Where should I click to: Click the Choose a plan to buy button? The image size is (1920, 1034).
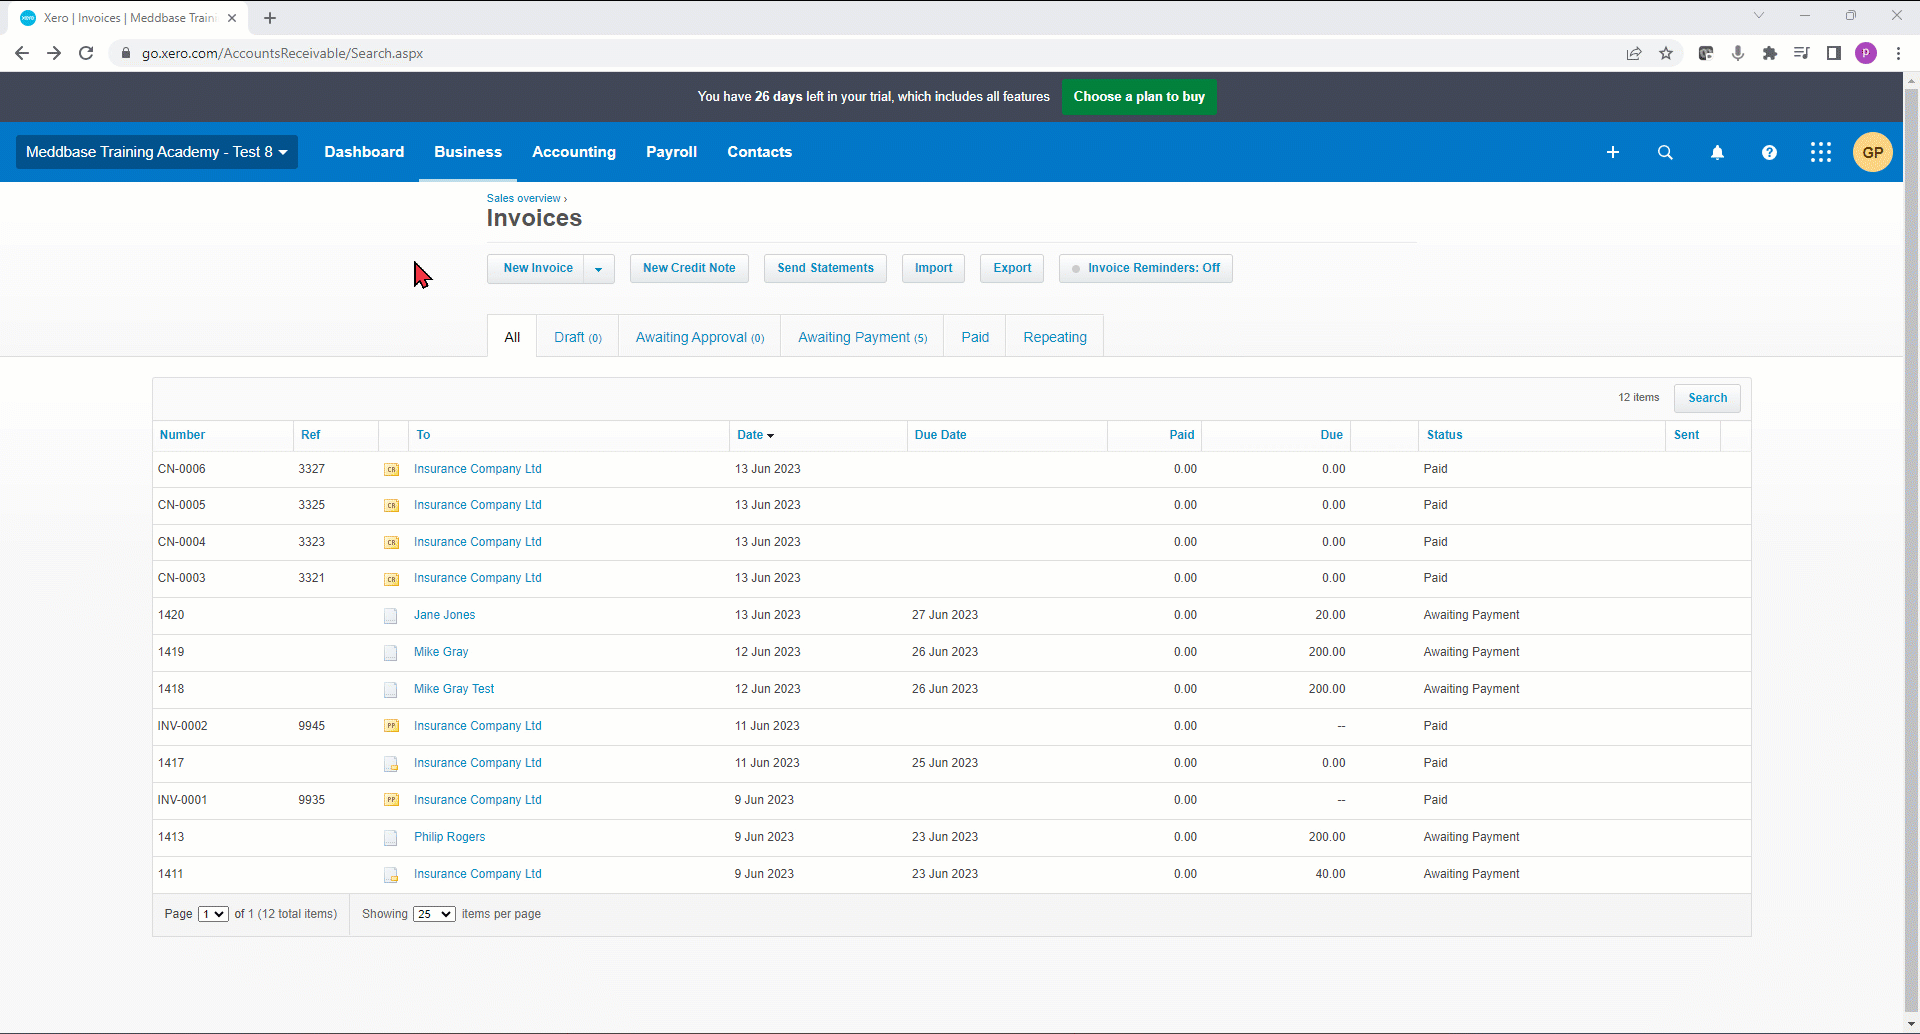click(1139, 97)
